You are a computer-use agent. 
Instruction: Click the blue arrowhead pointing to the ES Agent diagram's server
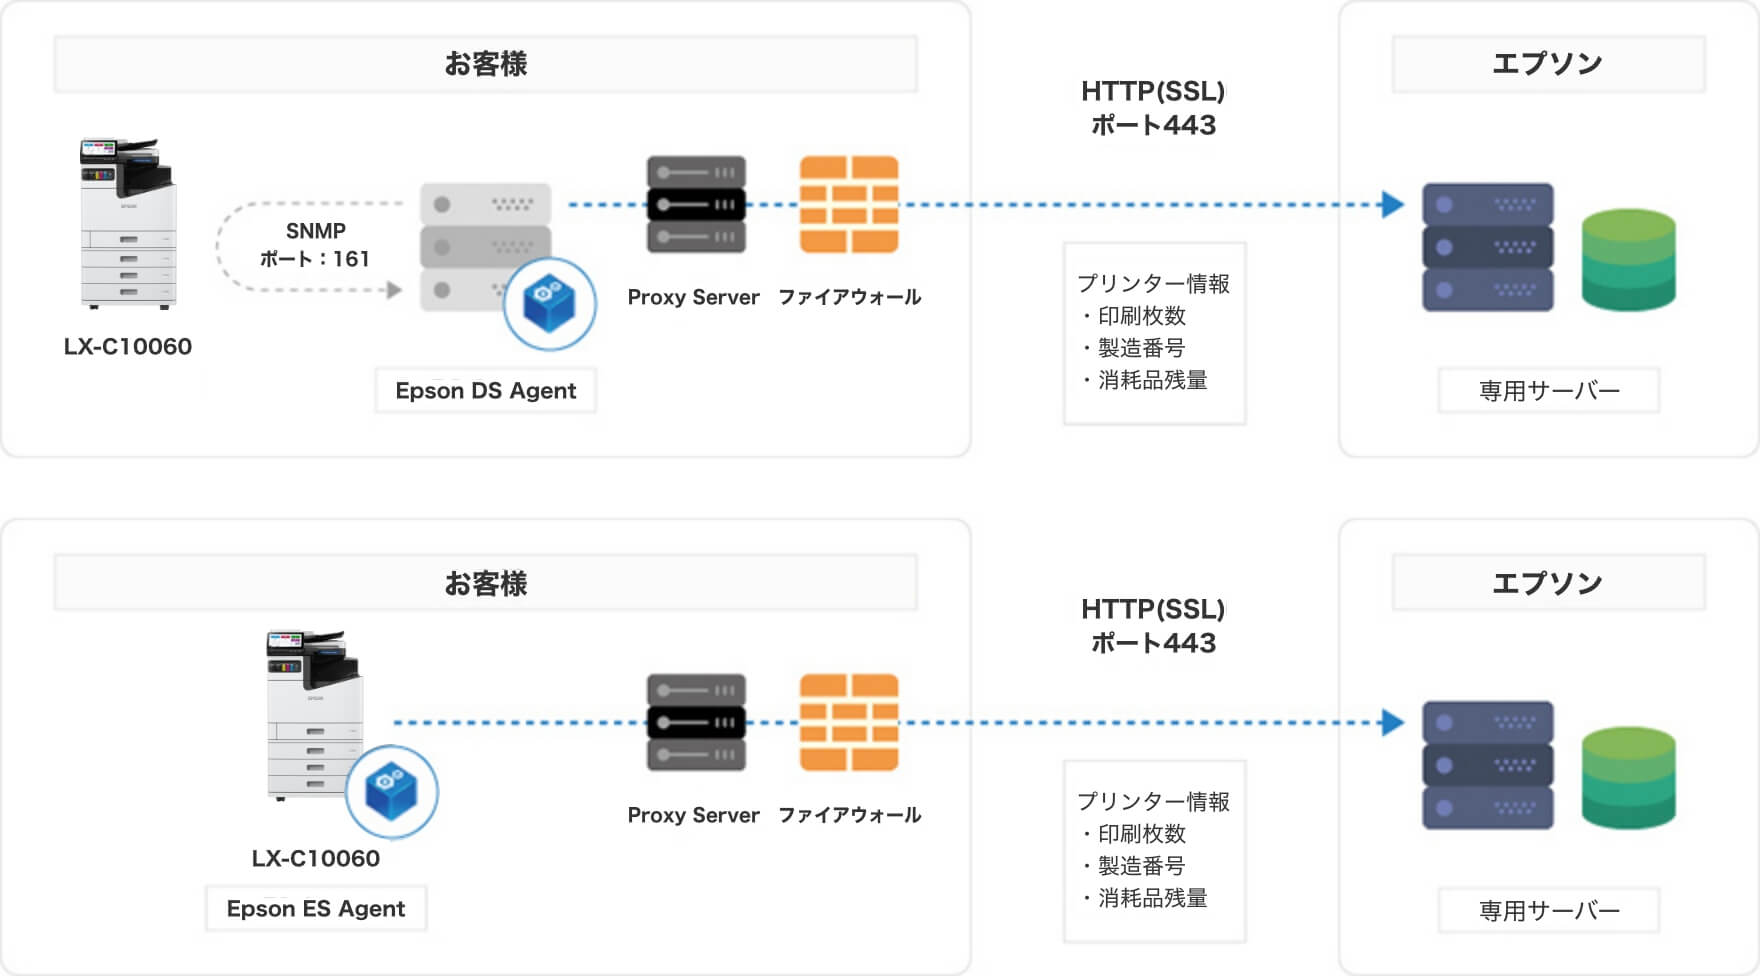(1392, 722)
